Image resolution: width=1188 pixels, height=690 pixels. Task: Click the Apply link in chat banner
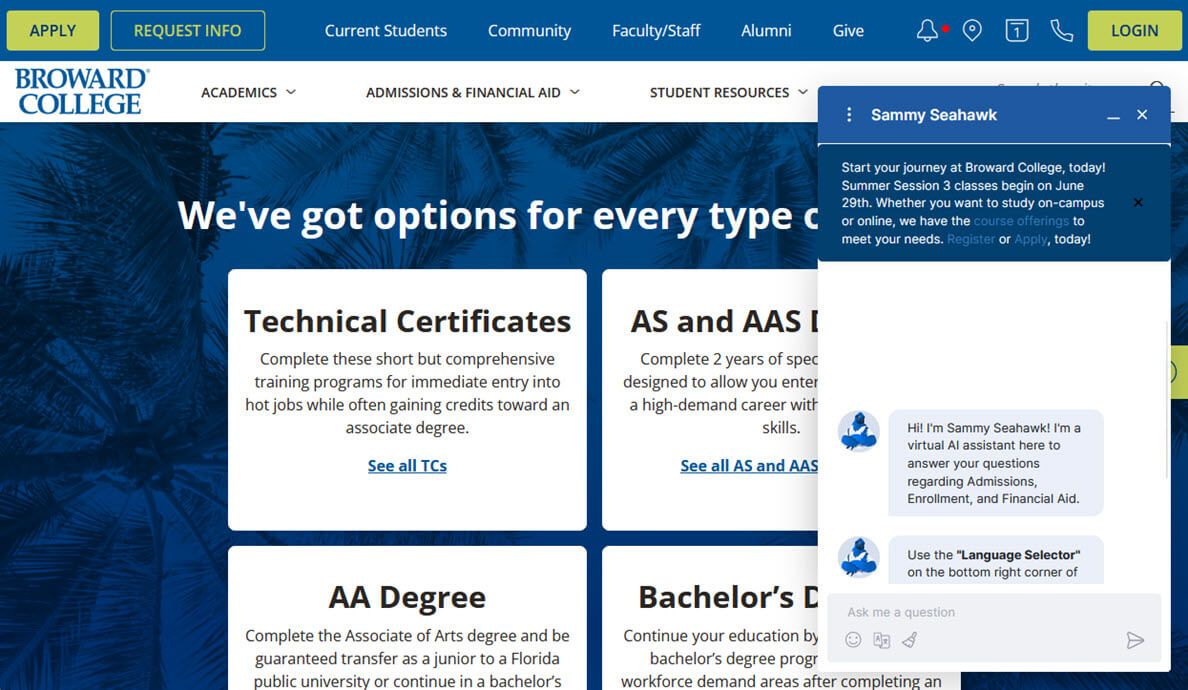coord(1030,239)
